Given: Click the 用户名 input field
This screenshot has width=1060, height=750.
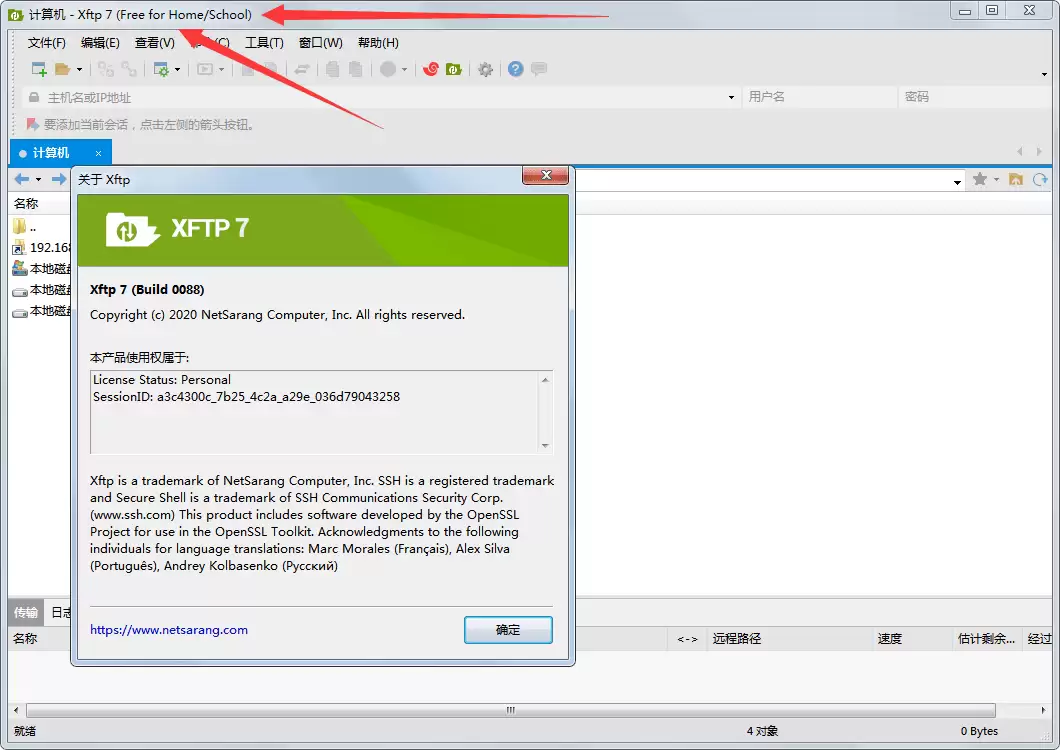Looking at the screenshot, I should point(820,97).
